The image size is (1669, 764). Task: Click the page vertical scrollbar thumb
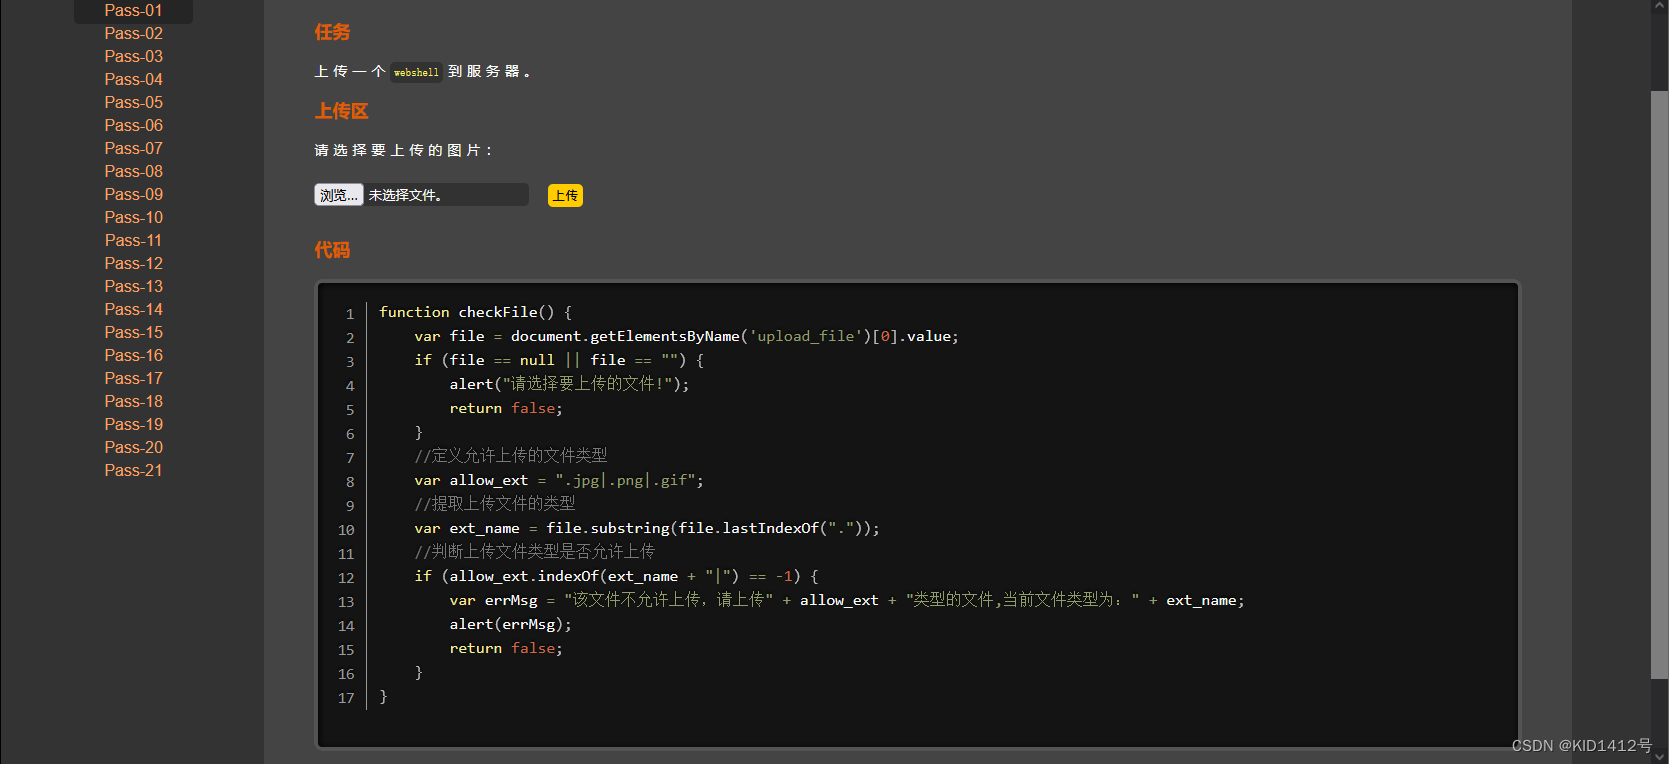1660,383
